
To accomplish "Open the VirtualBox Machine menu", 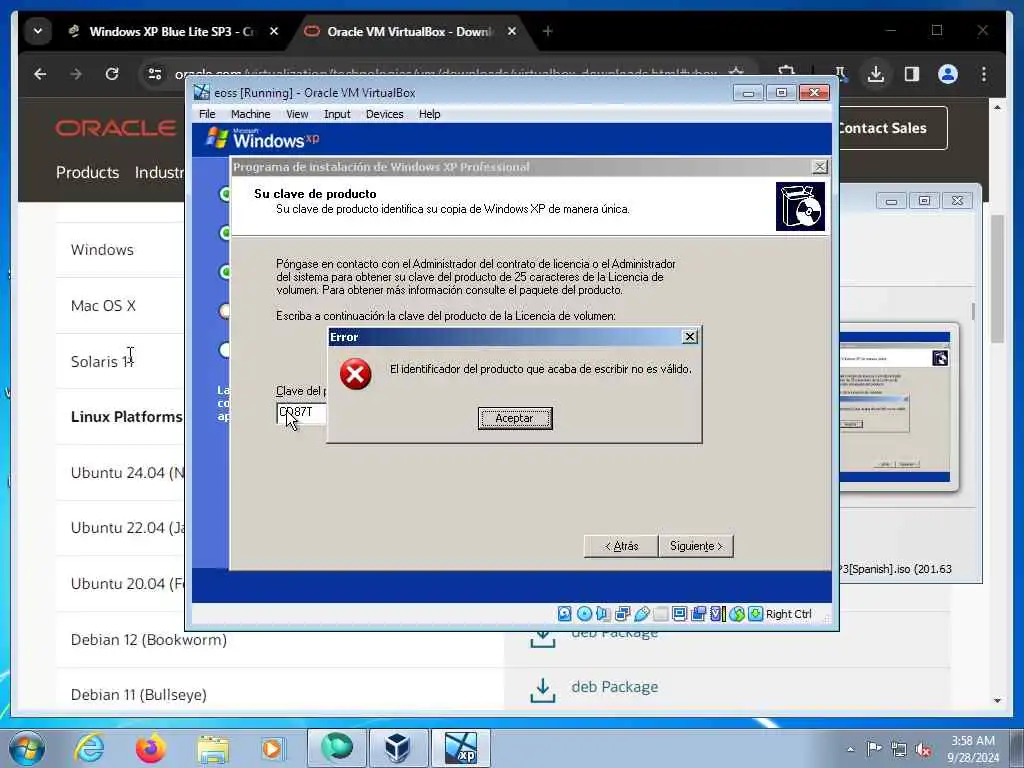I will pyautogui.click(x=250, y=114).
